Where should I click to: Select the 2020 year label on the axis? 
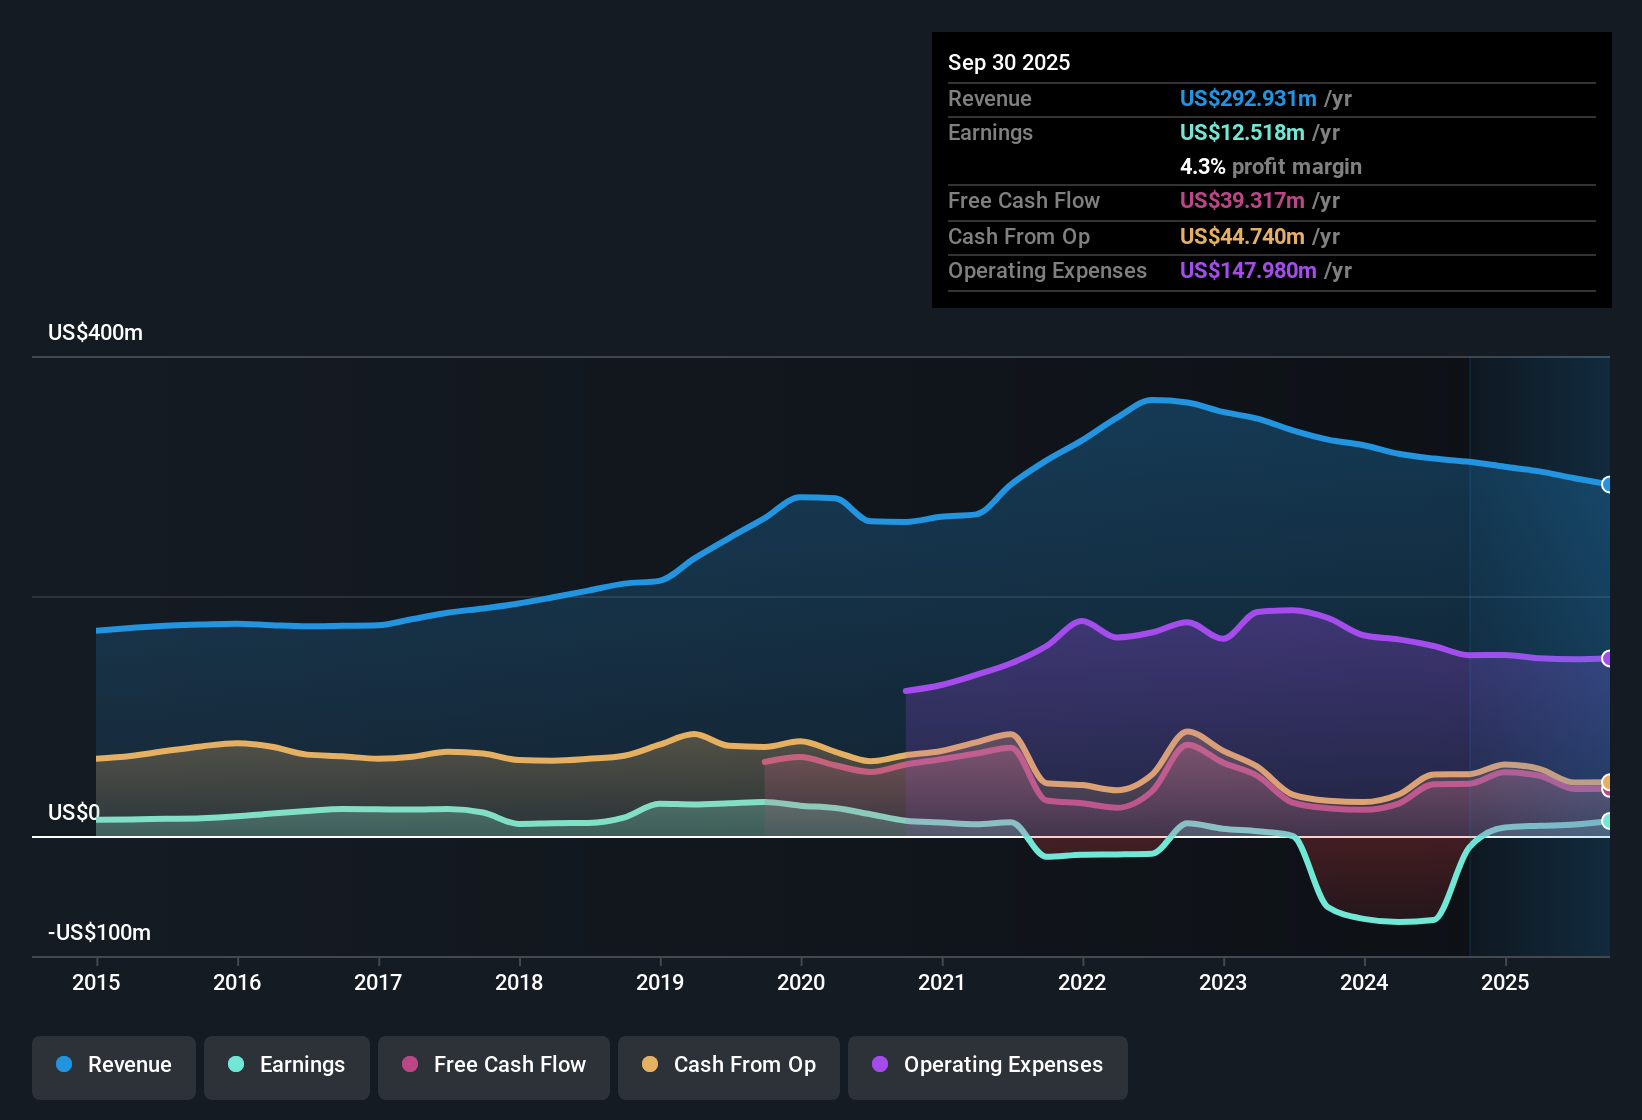(801, 983)
